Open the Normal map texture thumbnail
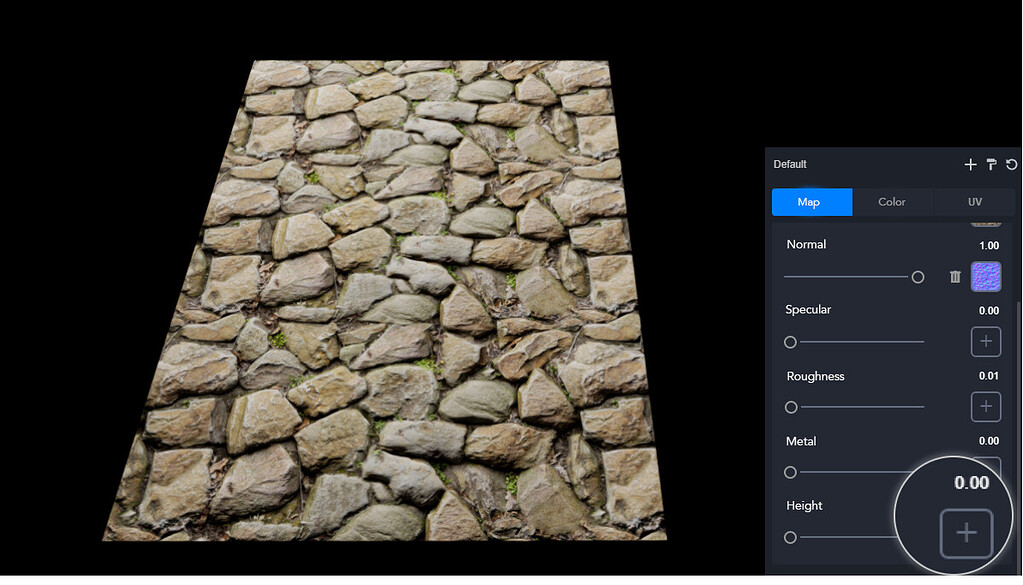 [985, 277]
